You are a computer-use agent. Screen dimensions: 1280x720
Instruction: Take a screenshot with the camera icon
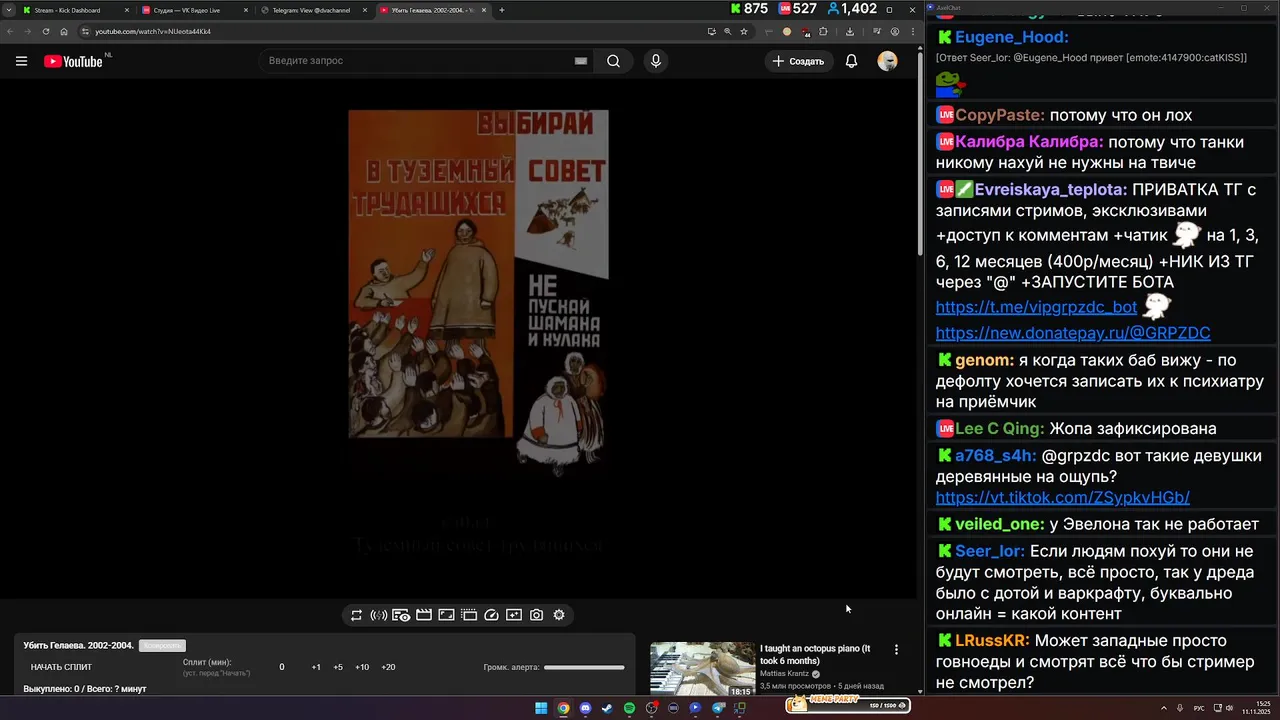point(537,615)
